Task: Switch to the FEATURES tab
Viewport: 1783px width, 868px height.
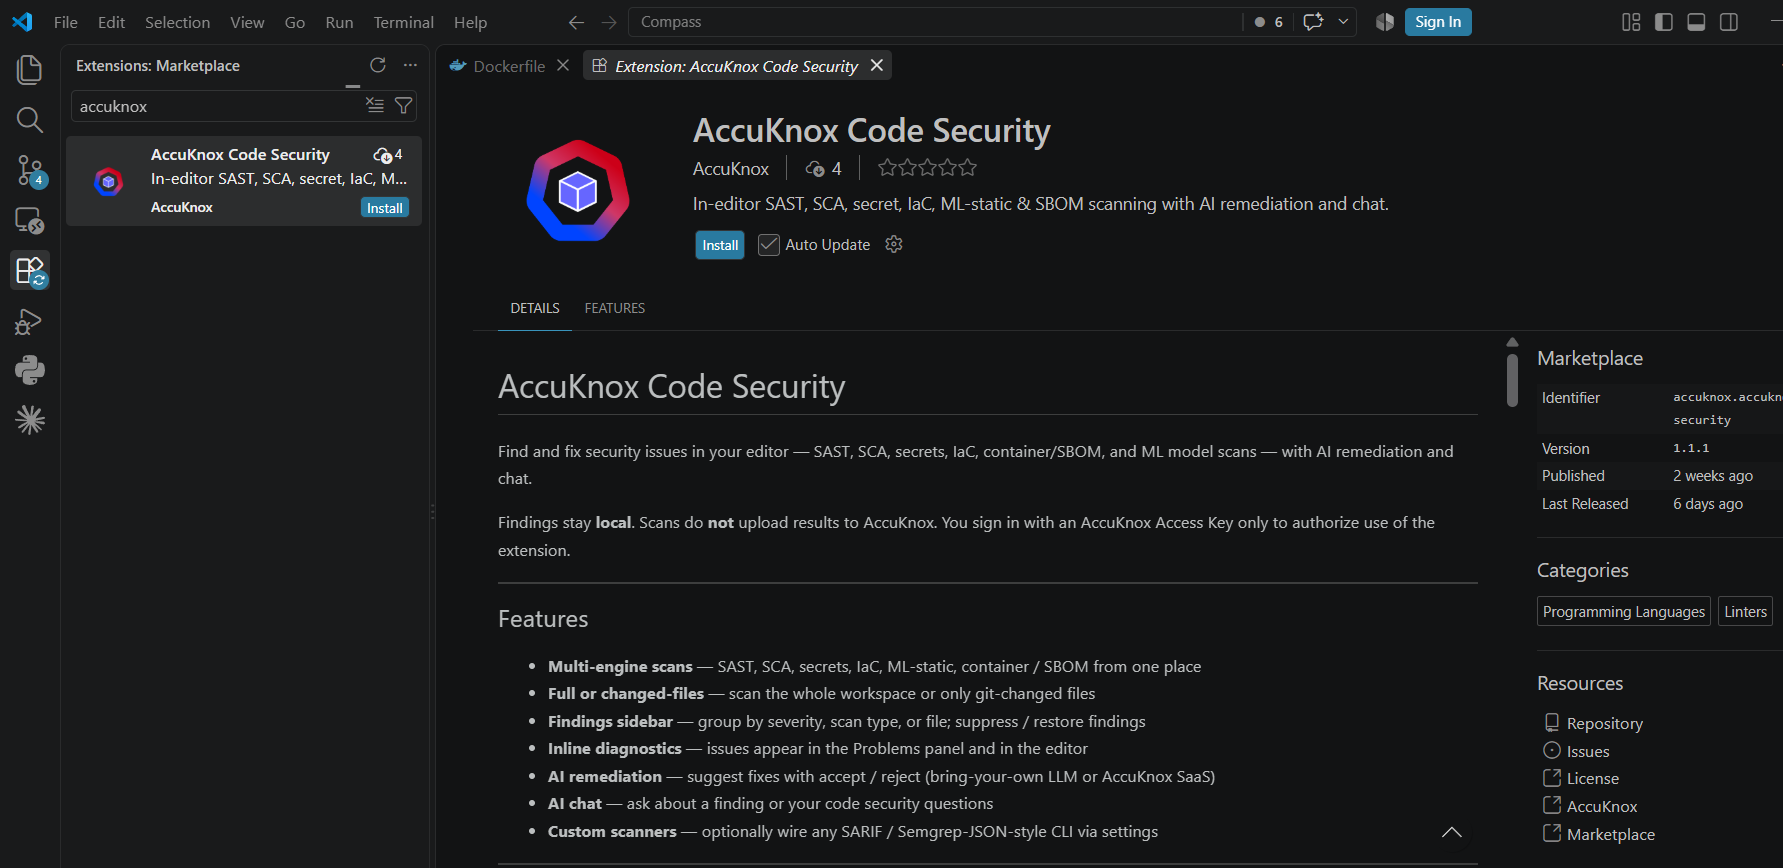Action: (615, 308)
